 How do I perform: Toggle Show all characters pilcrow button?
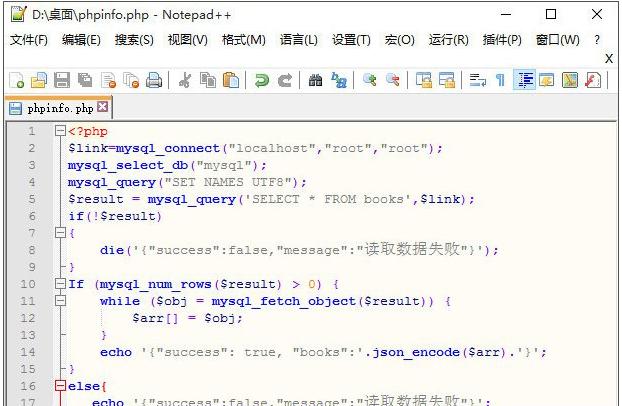[x=500, y=80]
